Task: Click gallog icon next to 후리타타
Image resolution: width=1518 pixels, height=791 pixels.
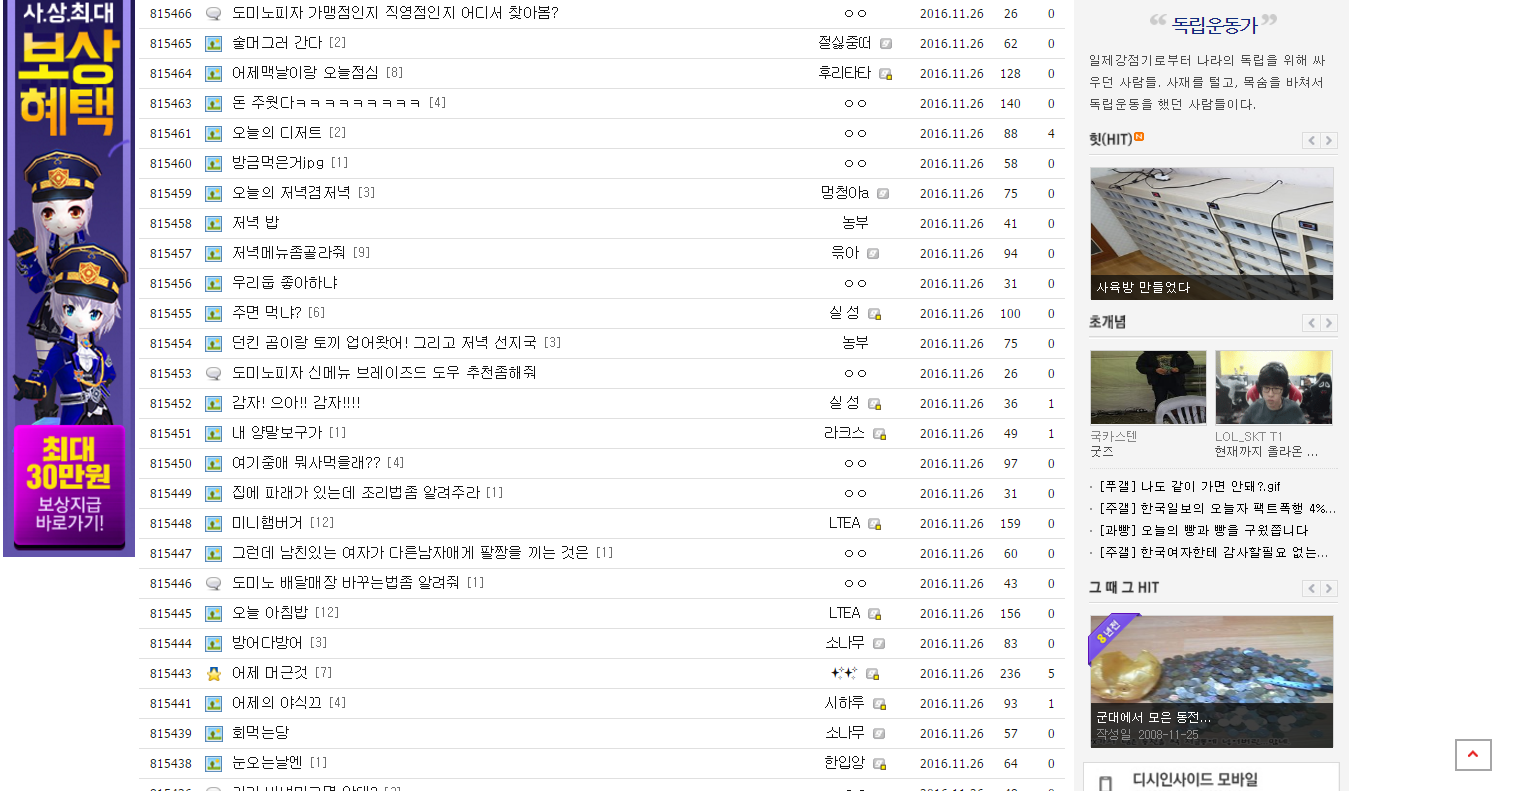Action: click(885, 74)
